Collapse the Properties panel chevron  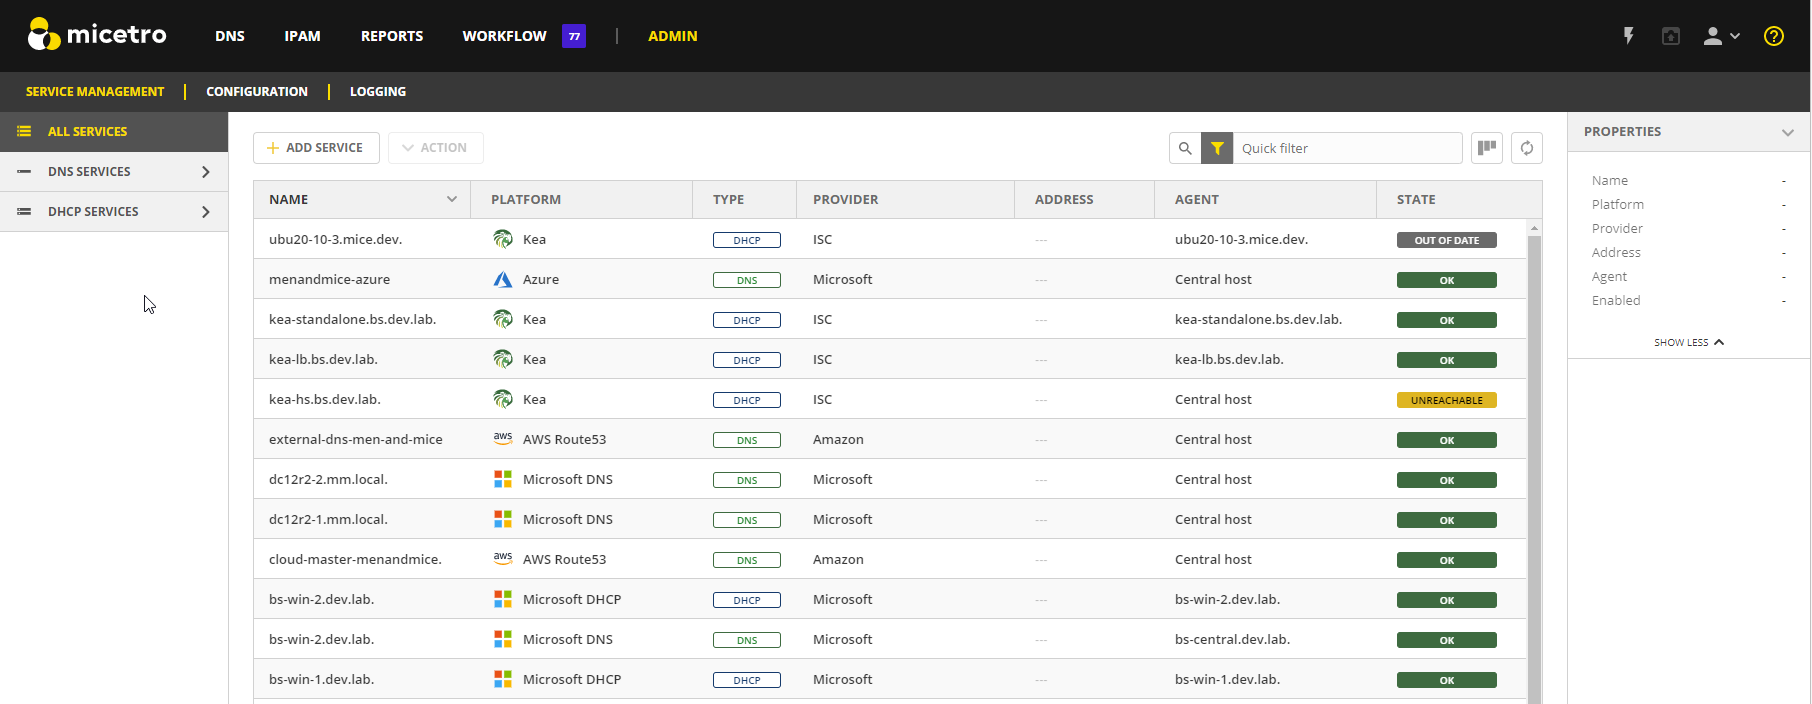(x=1788, y=132)
